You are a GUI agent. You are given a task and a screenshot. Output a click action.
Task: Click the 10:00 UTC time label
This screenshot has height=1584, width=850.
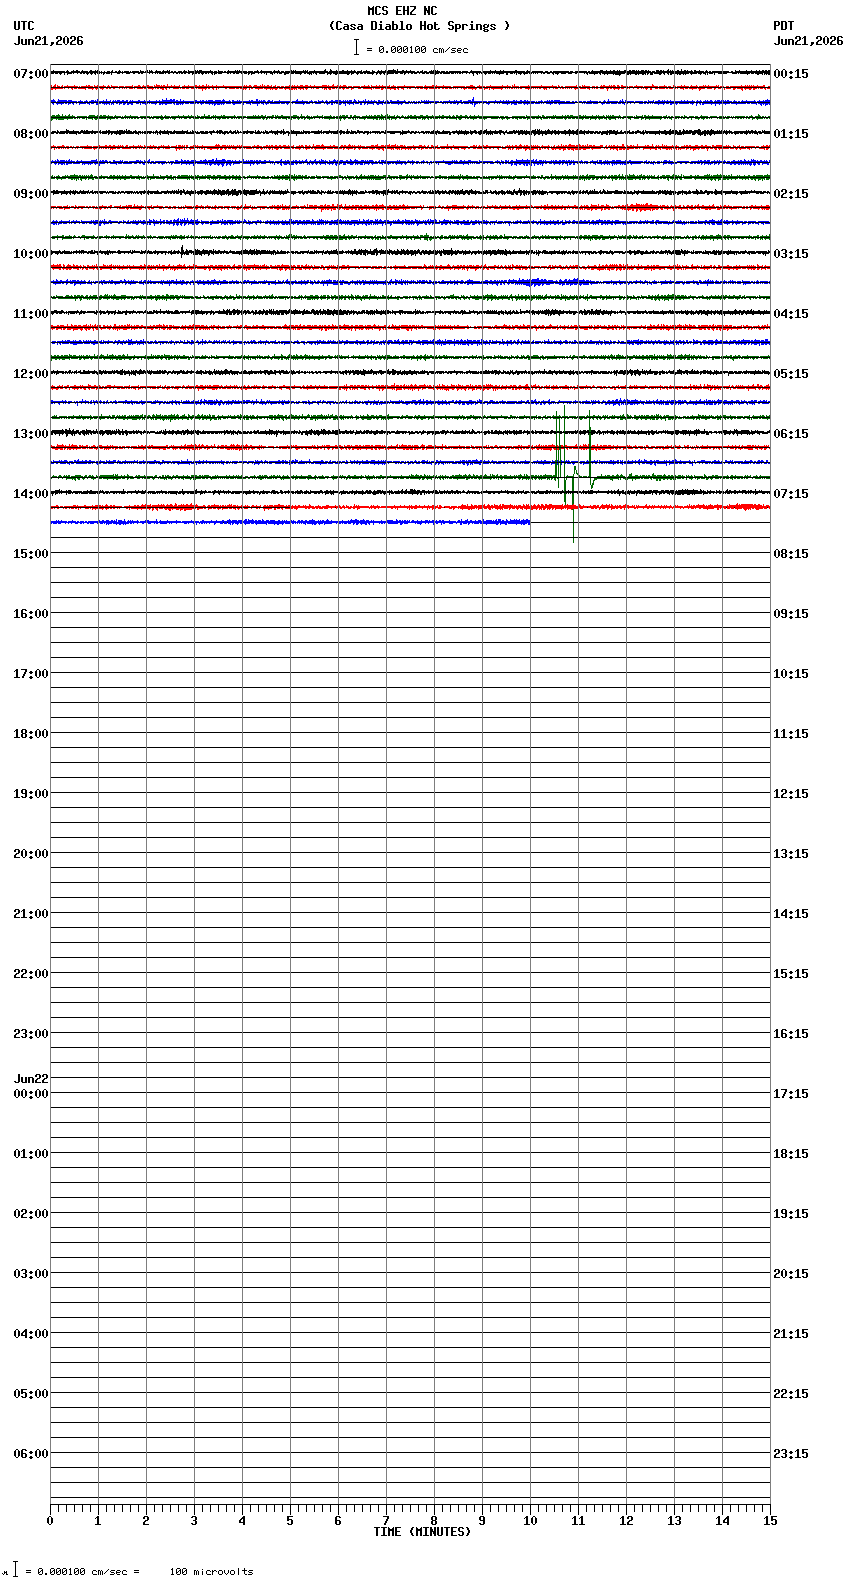pos(31,254)
